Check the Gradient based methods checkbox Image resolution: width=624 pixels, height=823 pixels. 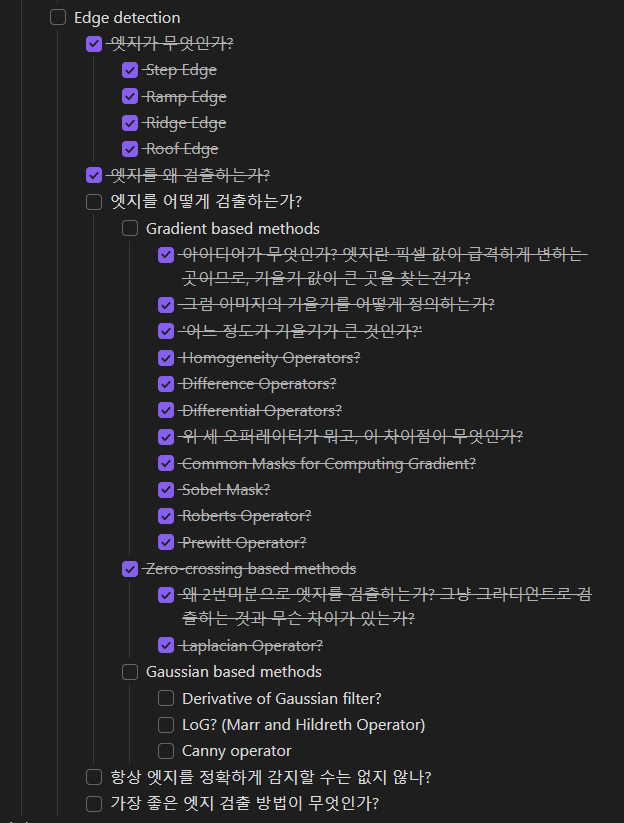click(130, 228)
